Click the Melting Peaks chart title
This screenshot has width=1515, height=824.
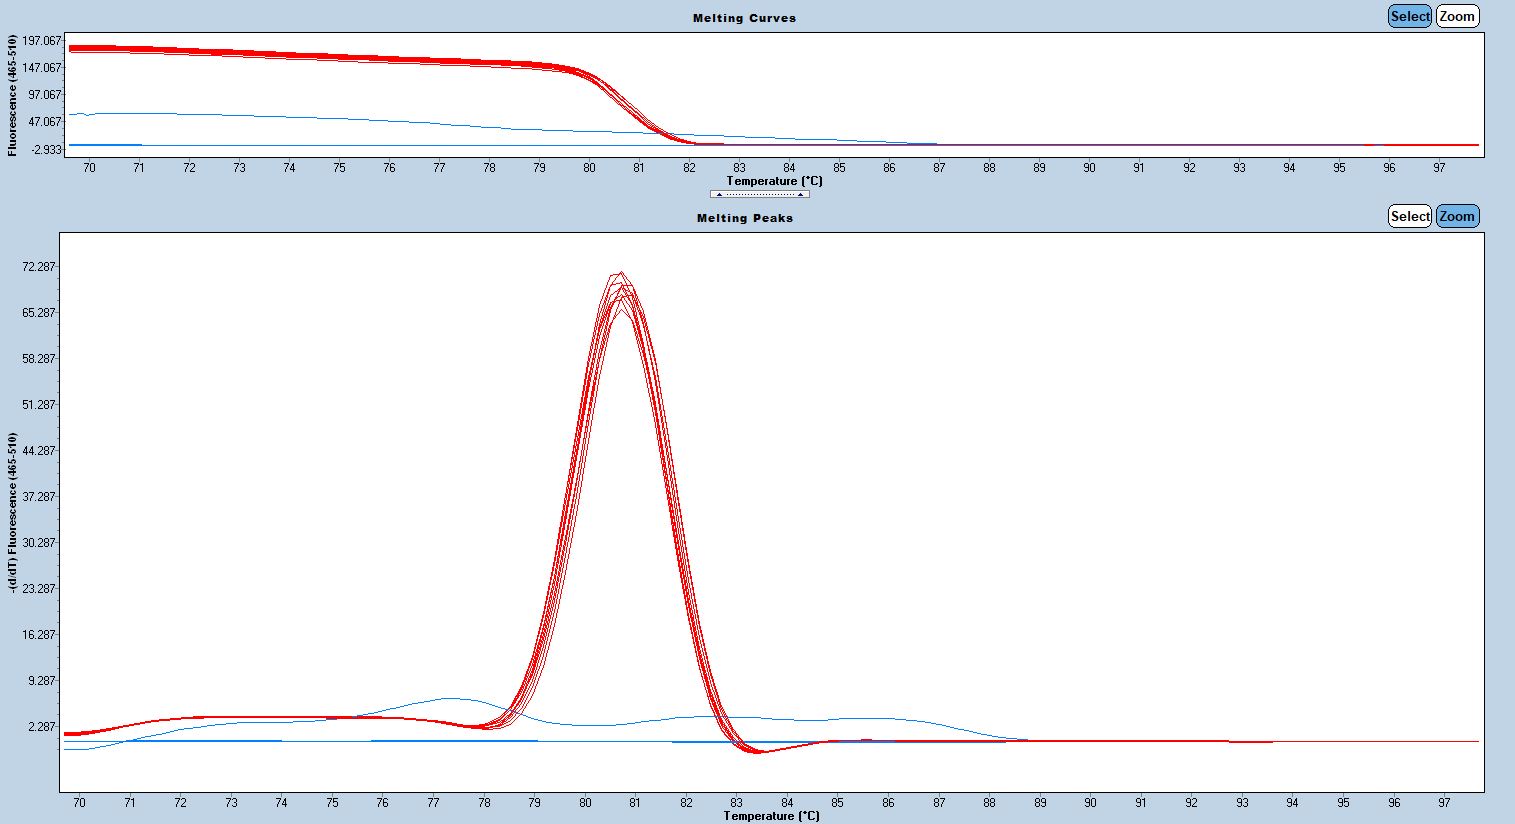coord(744,218)
